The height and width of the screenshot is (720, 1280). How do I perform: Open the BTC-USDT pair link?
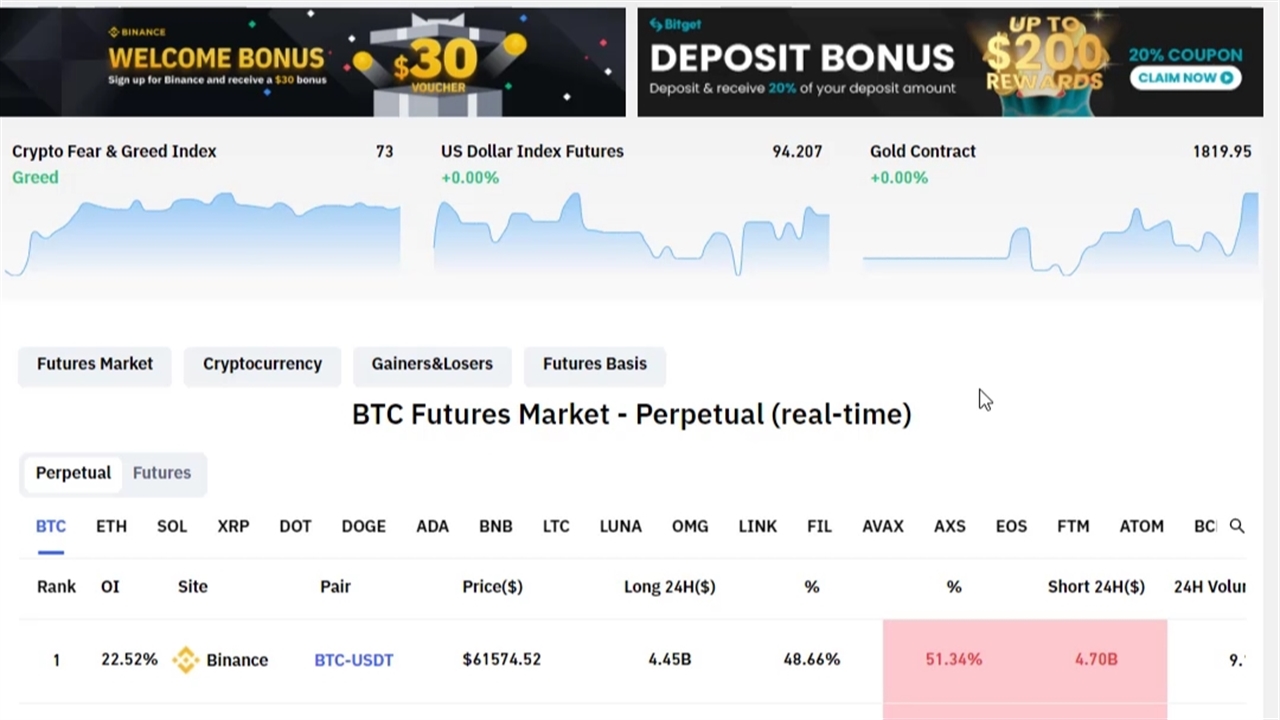354,660
